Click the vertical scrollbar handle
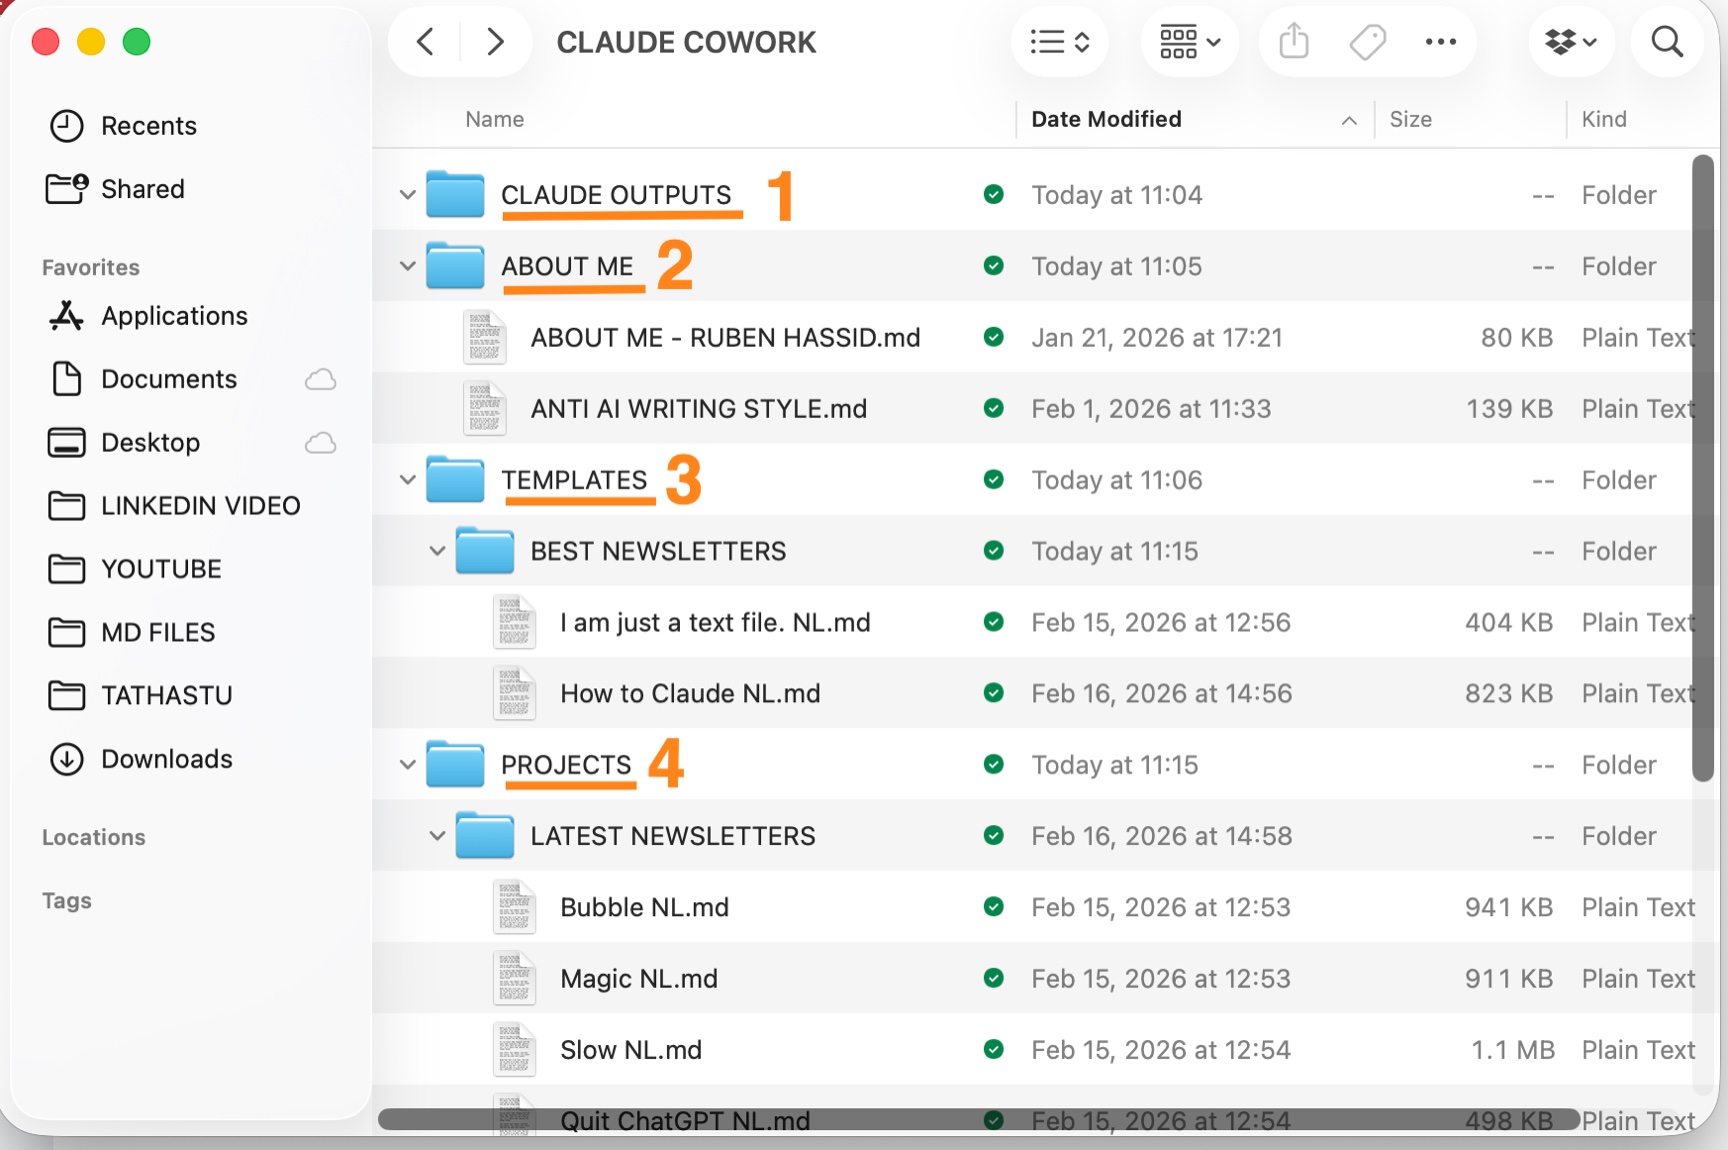The image size is (1728, 1150). pos(1703,468)
